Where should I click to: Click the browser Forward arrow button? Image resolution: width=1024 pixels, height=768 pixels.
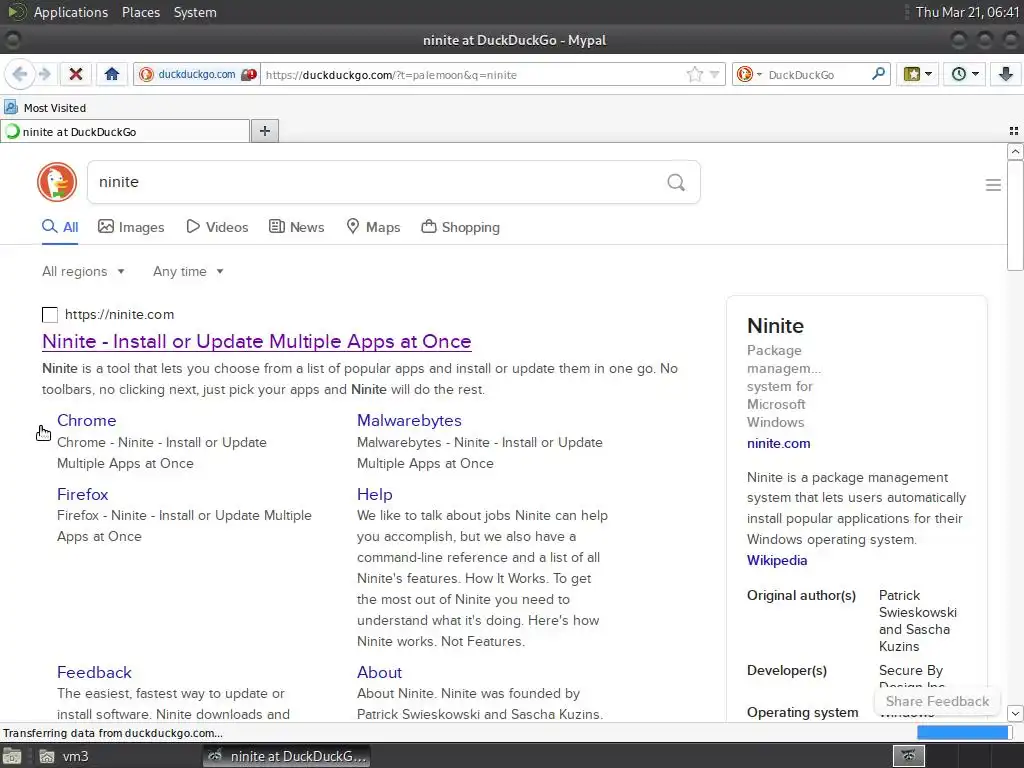(x=44, y=74)
